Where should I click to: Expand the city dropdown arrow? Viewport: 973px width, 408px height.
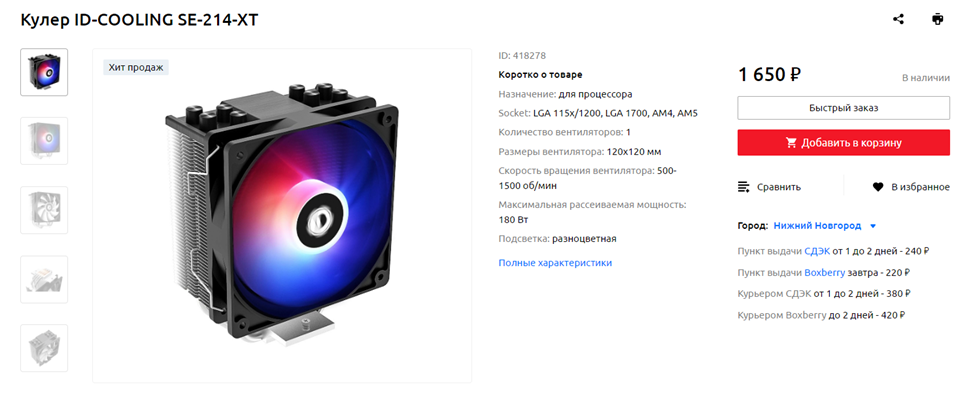pos(873,226)
